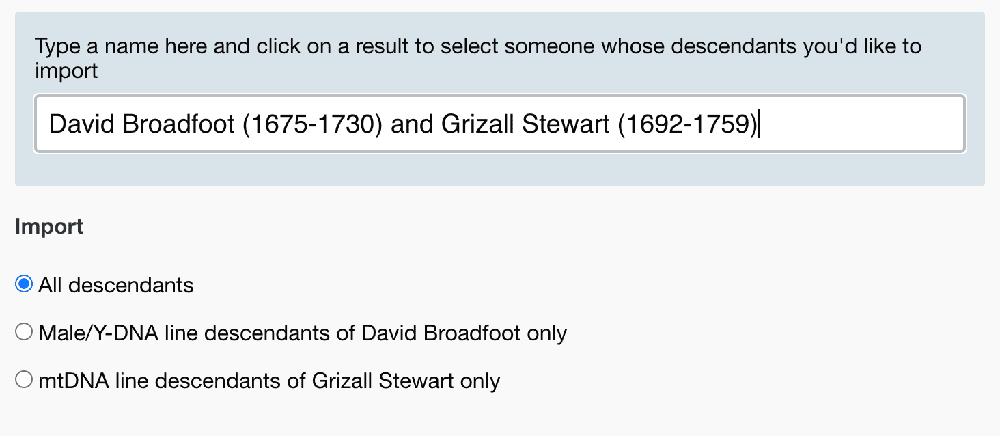Click the 'All descendants' option label
Screen dimensions: 1000x436
tap(116, 285)
